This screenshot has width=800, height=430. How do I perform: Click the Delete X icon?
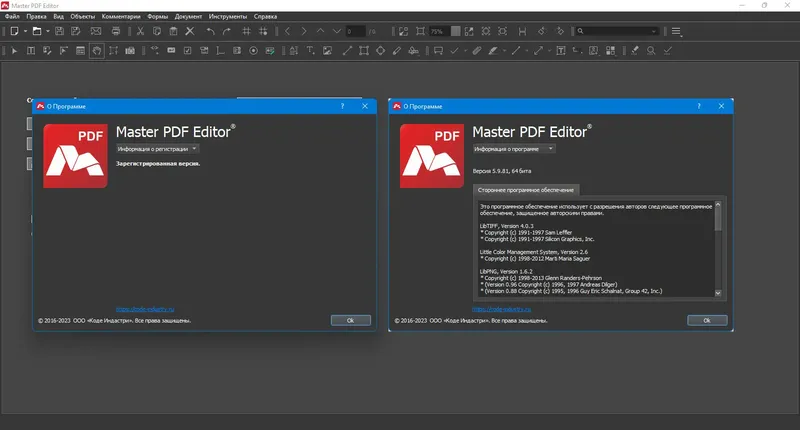pos(190,31)
